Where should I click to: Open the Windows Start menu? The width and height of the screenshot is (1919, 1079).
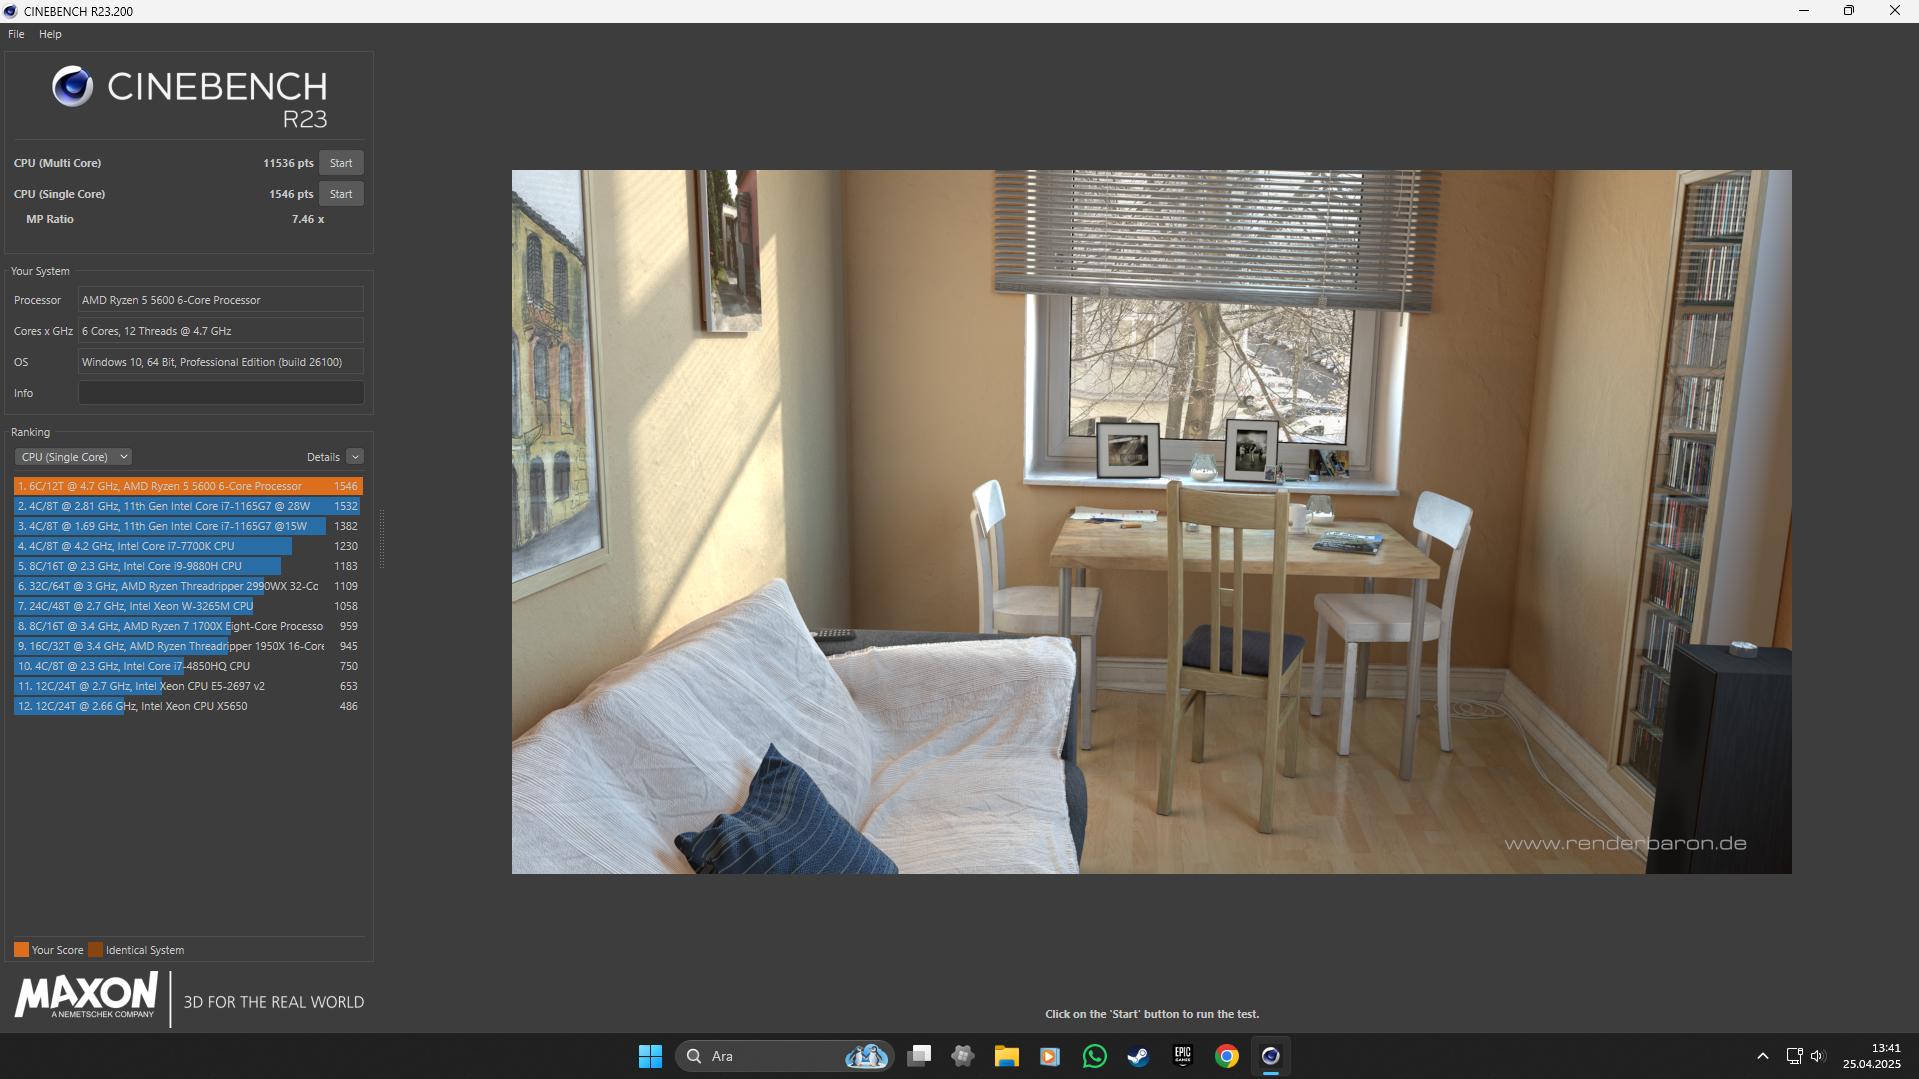click(650, 1056)
